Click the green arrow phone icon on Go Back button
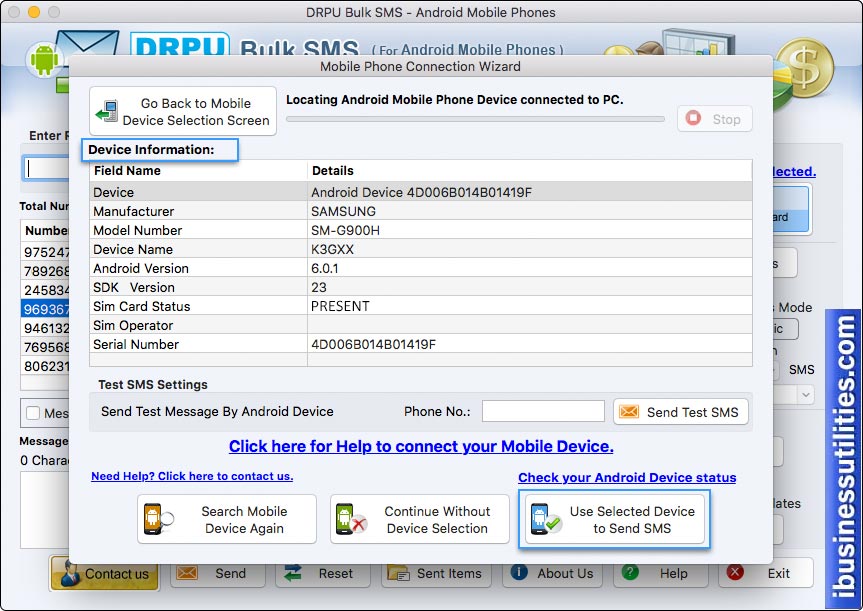Viewport: 863px width, 611px height. click(x=106, y=112)
